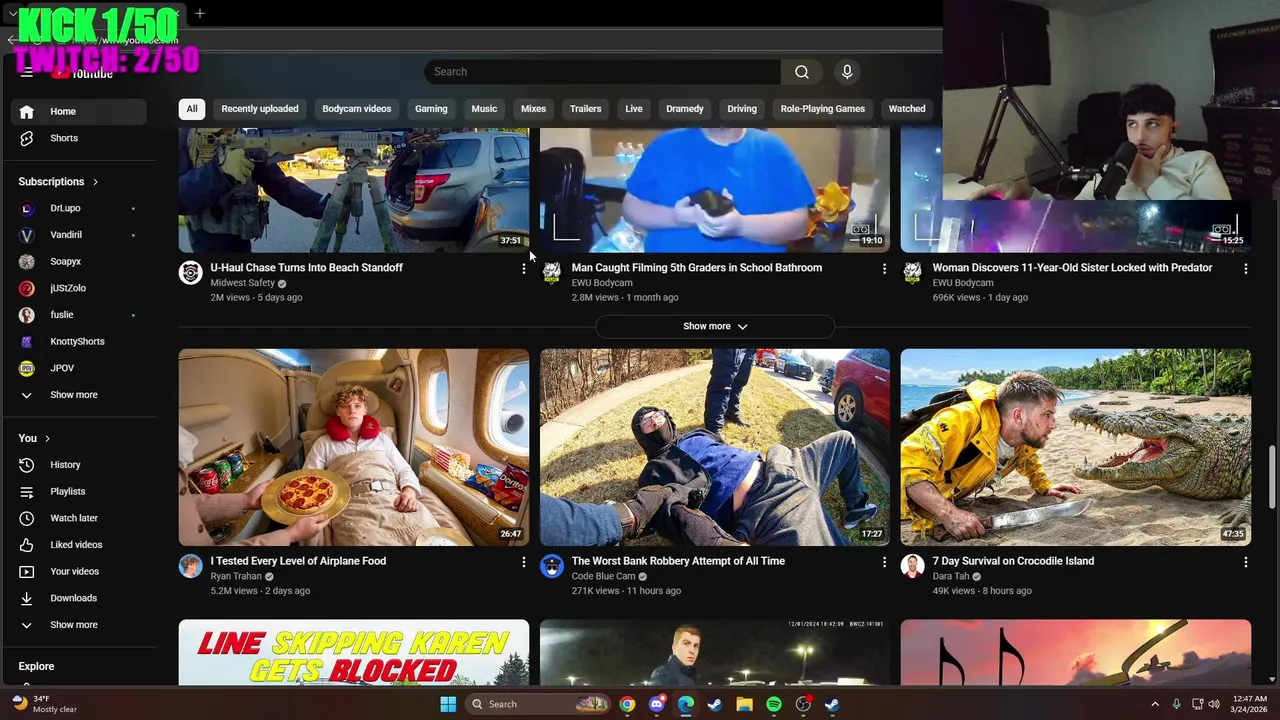Viewport: 1280px width, 720px height.
Task: Click the YouTube search input field
Action: click(602, 72)
